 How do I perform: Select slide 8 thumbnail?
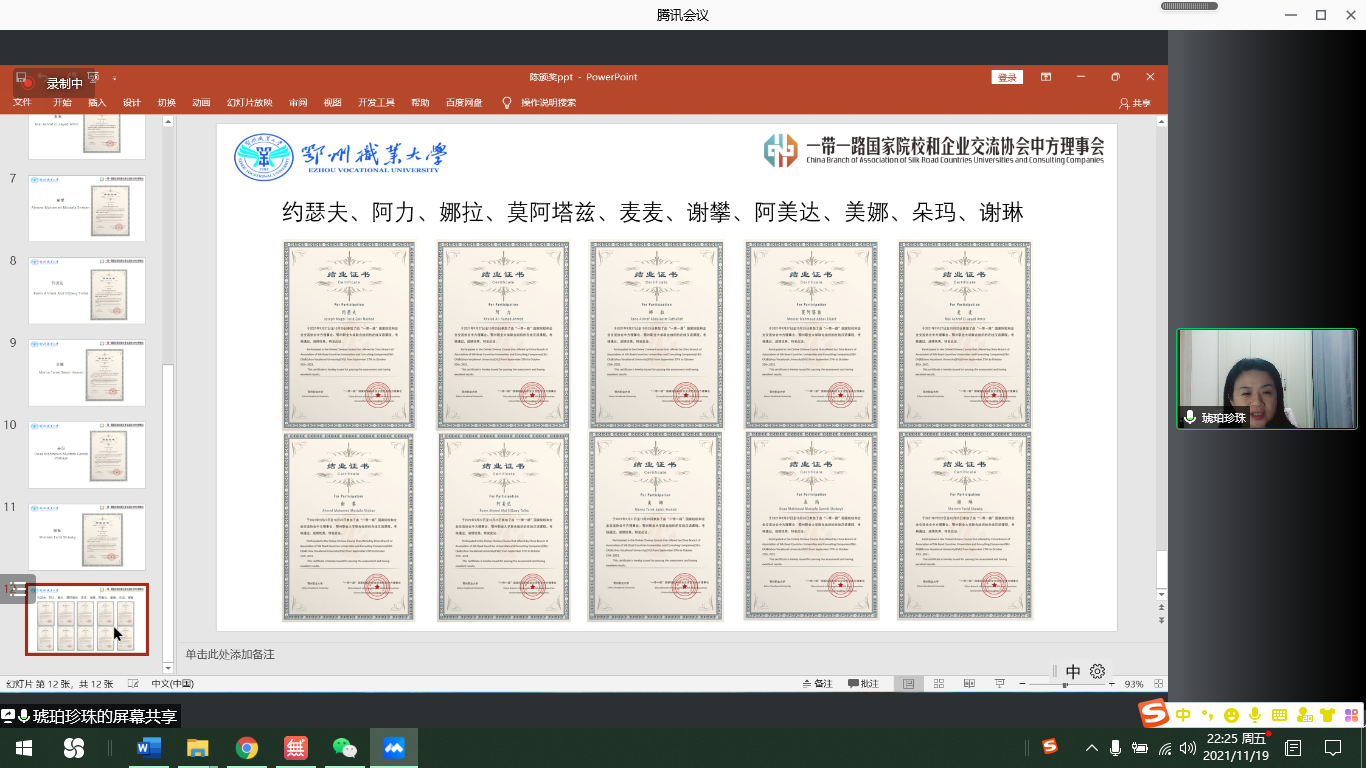coord(86,290)
